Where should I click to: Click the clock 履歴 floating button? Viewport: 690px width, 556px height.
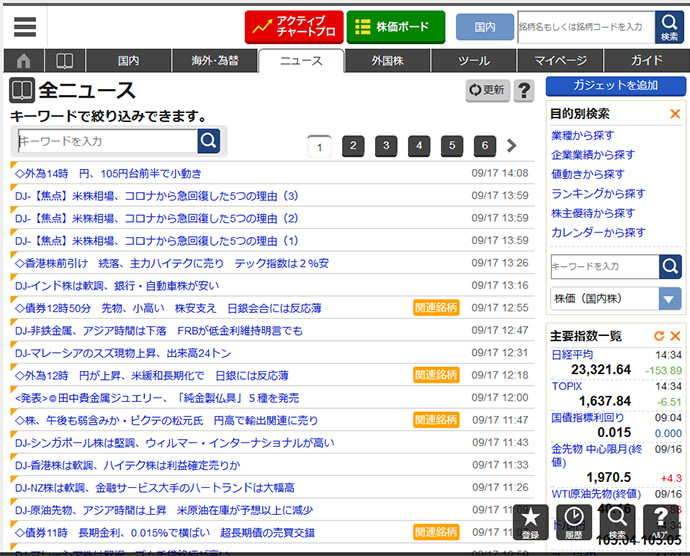coord(574,522)
